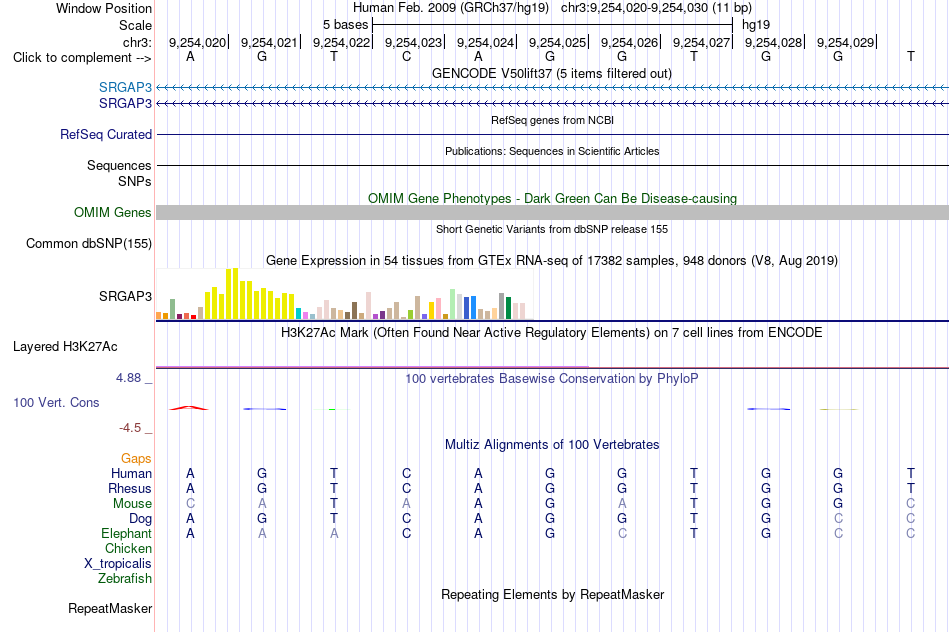Open 'Gene Expression in 54 tissues from GTEx' title
Viewport: 950px width, 632px height.
[552, 261]
